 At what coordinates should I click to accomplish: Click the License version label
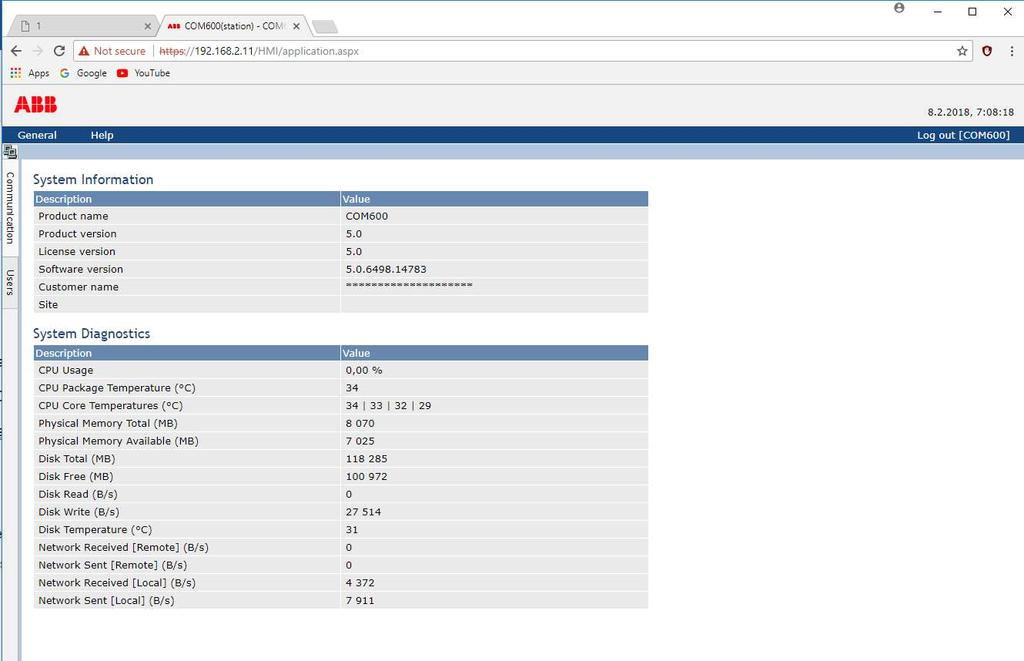(76, 251)
